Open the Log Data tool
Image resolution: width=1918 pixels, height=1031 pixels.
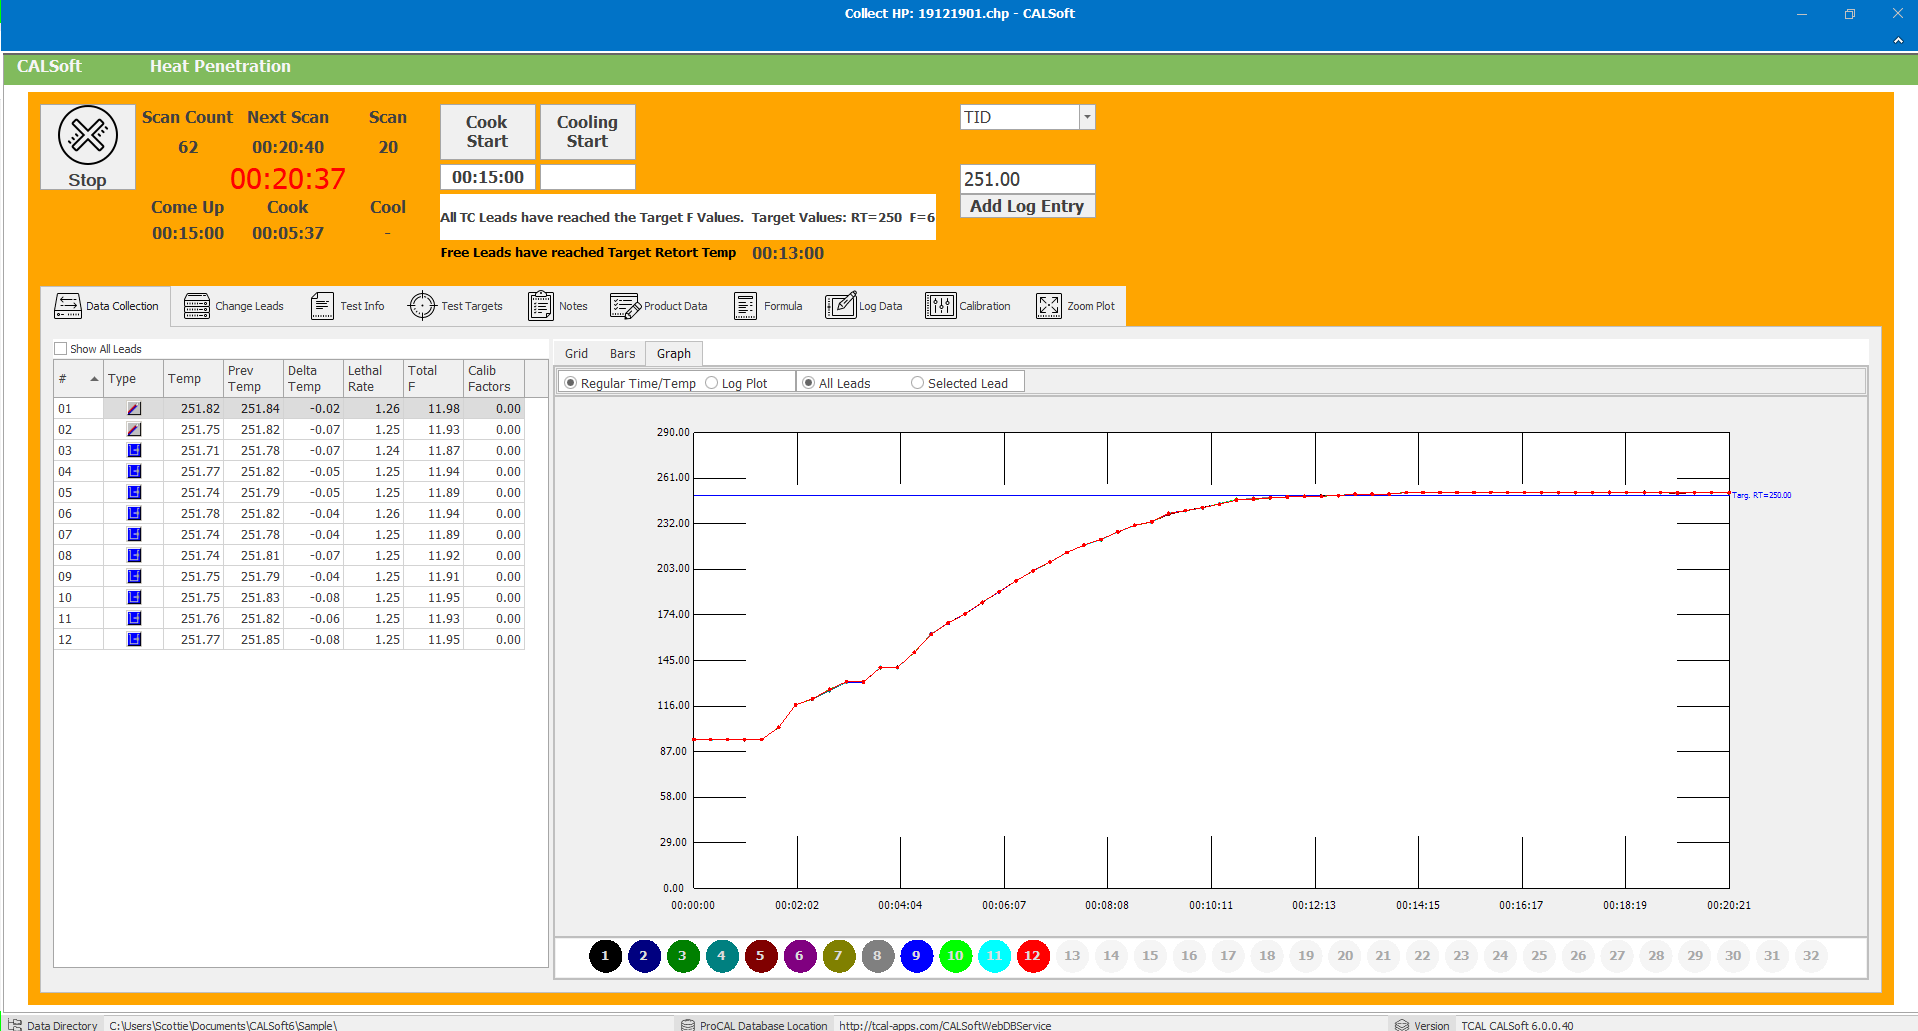pos(864,306)
